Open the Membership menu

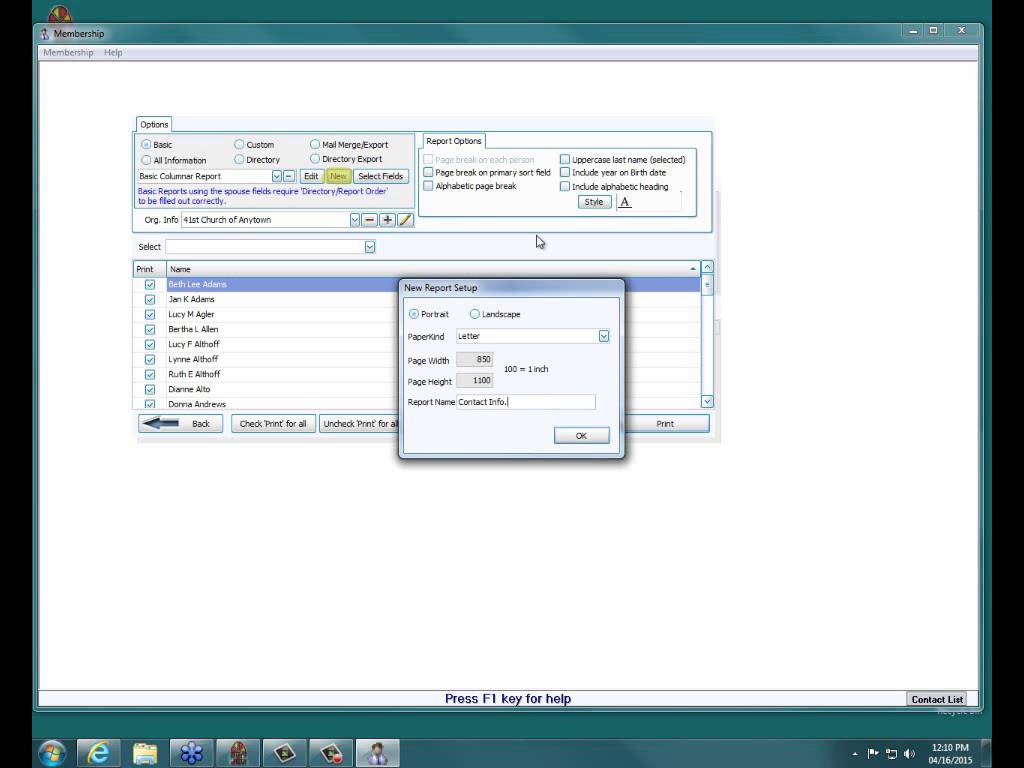pos(68,53)
